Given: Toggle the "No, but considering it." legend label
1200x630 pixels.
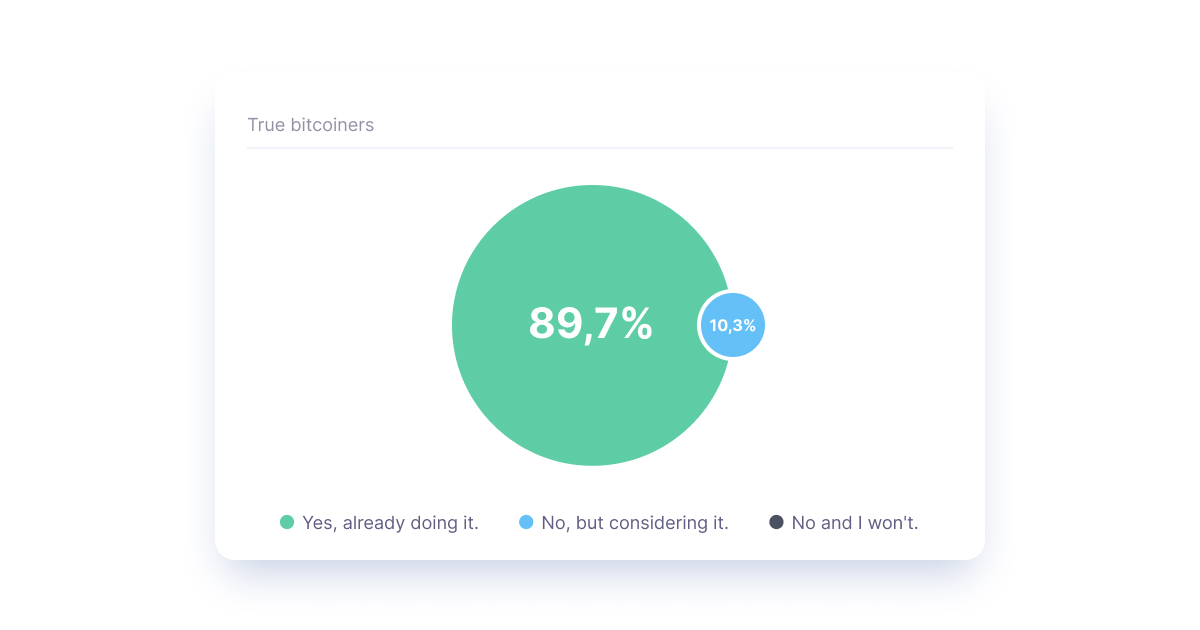Looking at the screenshot, I should pos(634,522).
